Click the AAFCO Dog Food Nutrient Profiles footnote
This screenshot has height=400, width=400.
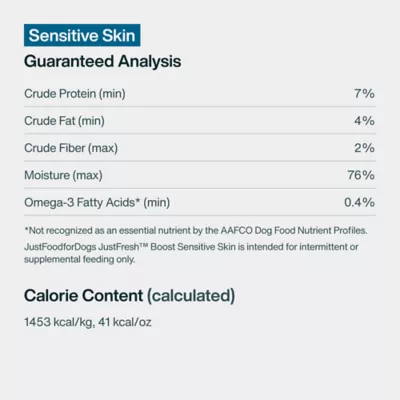tap(196, 230)
